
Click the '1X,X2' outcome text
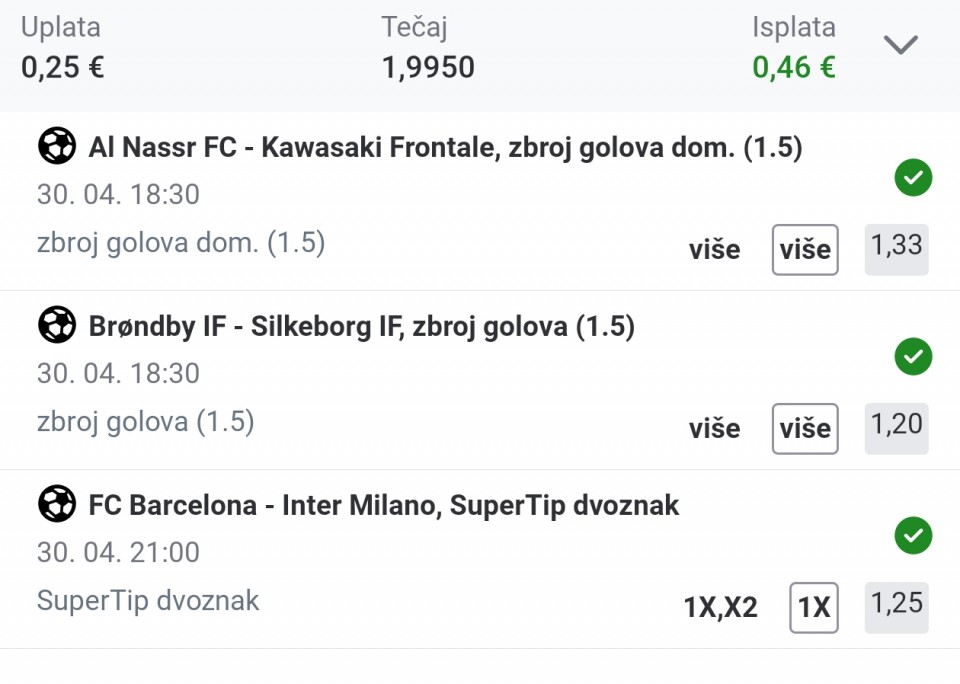pyautogui.click(x=721, y=607)
